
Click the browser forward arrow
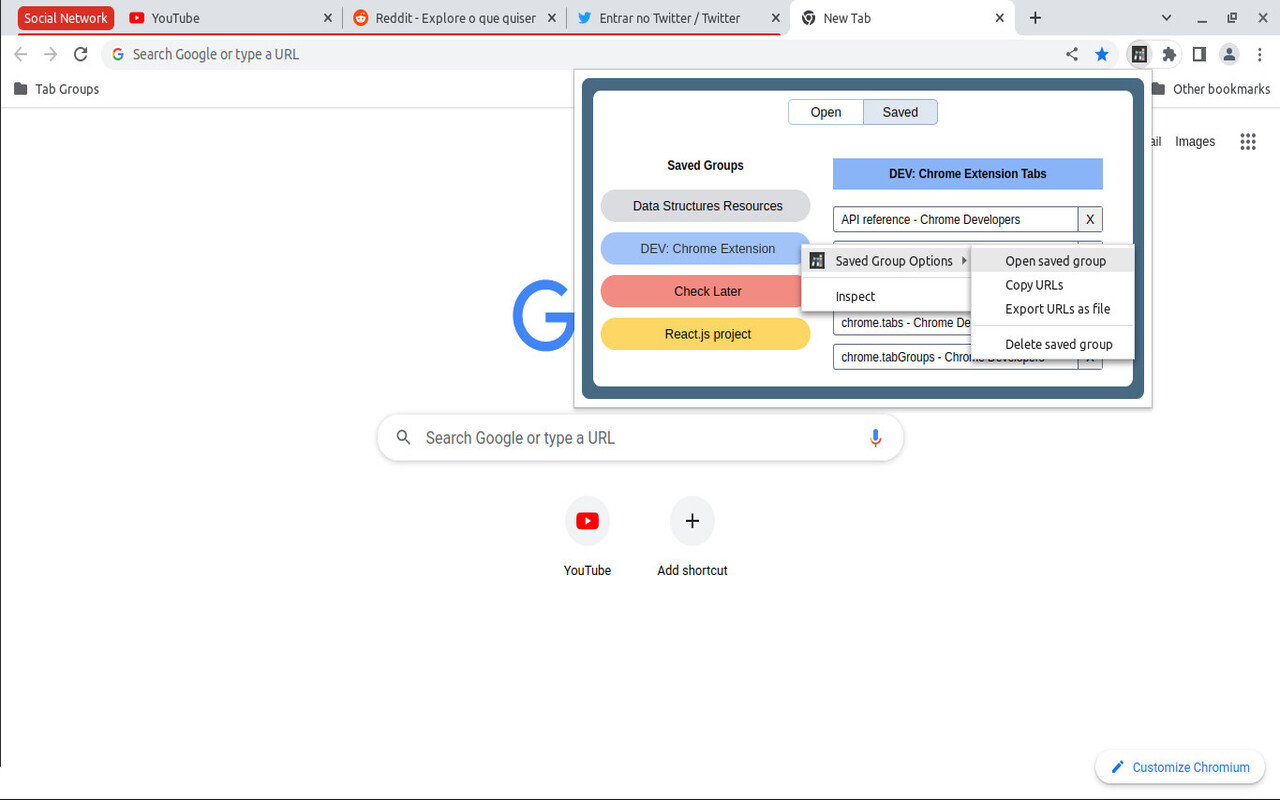coord(51,54)
